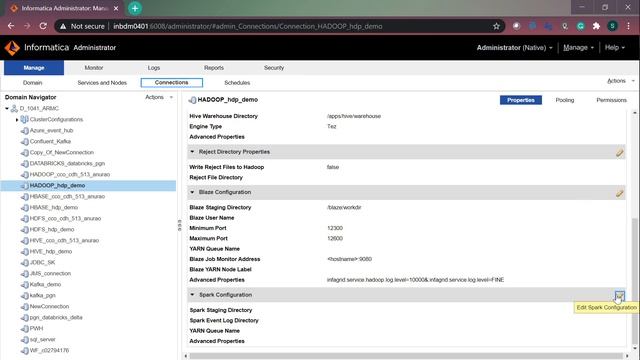Collapse Reject Directory Properties section
Viewport: 640px width, 360px height.
pyautogui.click(x=192, y=152)
